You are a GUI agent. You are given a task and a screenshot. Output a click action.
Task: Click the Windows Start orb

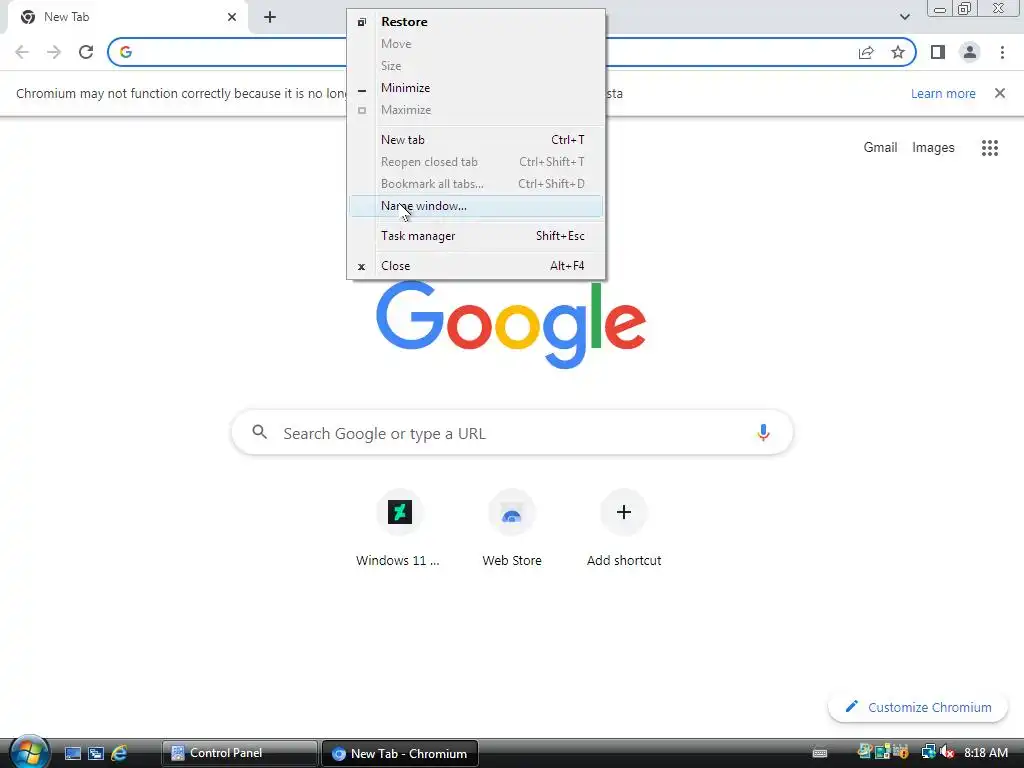pyautogui.click(x=29, y=752)
